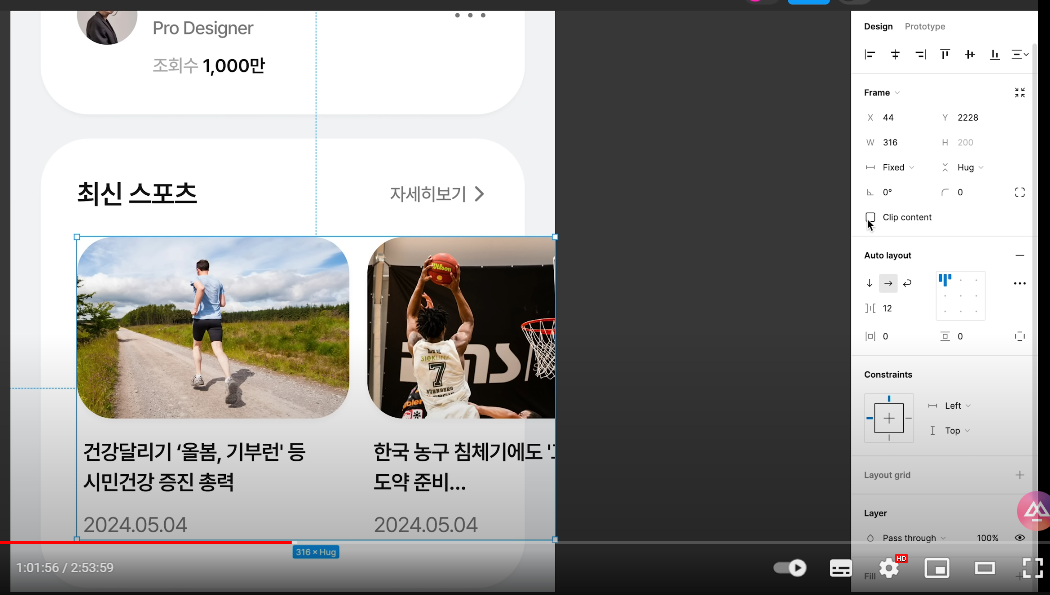Screen dimensions: 1050x595
Task: Open the Frame type dropdown
Action: (882, 92)
